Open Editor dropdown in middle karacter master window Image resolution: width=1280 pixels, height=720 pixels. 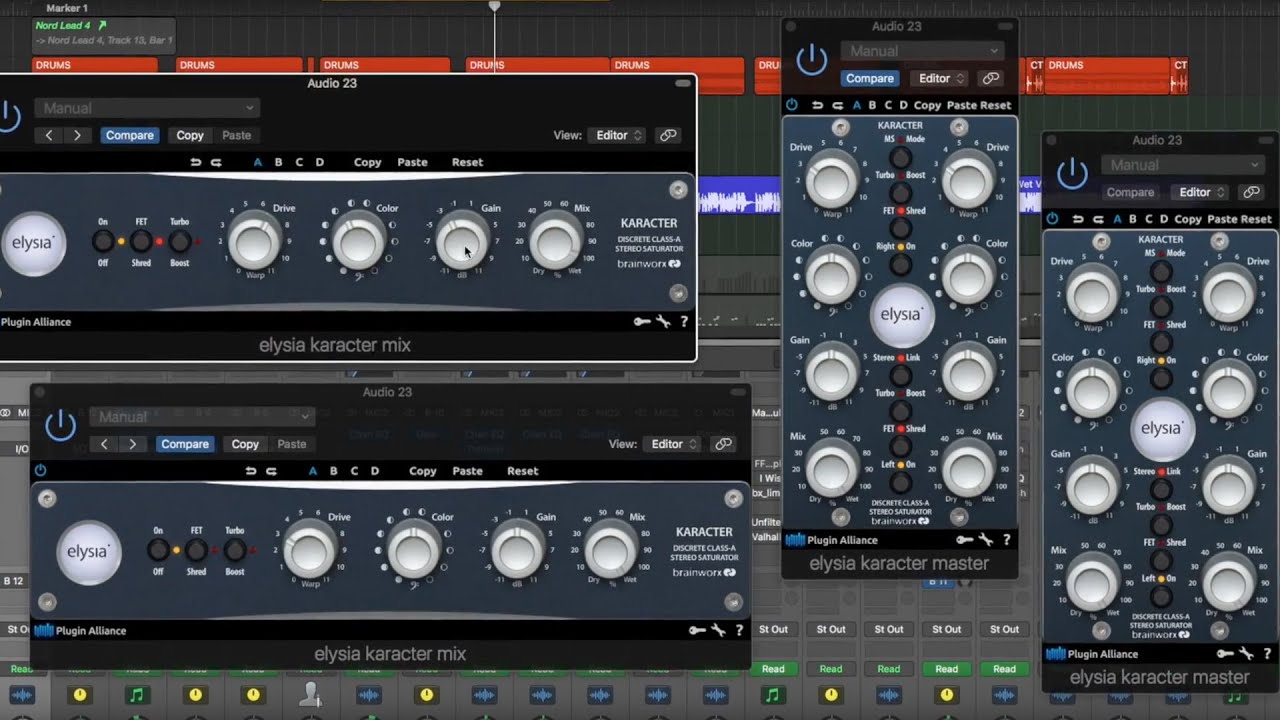coord(942,78)
